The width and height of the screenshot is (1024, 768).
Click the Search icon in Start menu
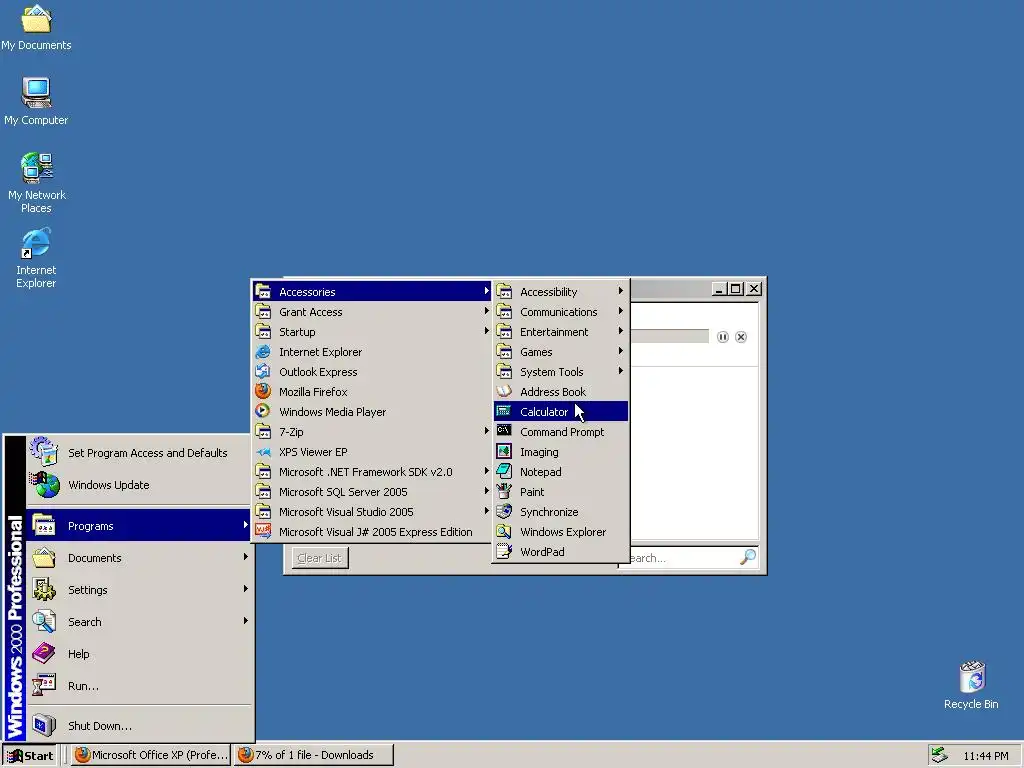coord(44,621)
